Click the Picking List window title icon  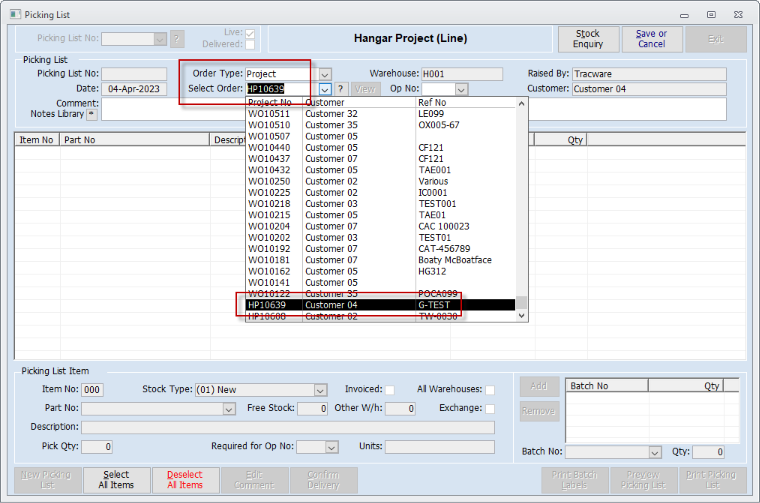[x=11, y=14]
